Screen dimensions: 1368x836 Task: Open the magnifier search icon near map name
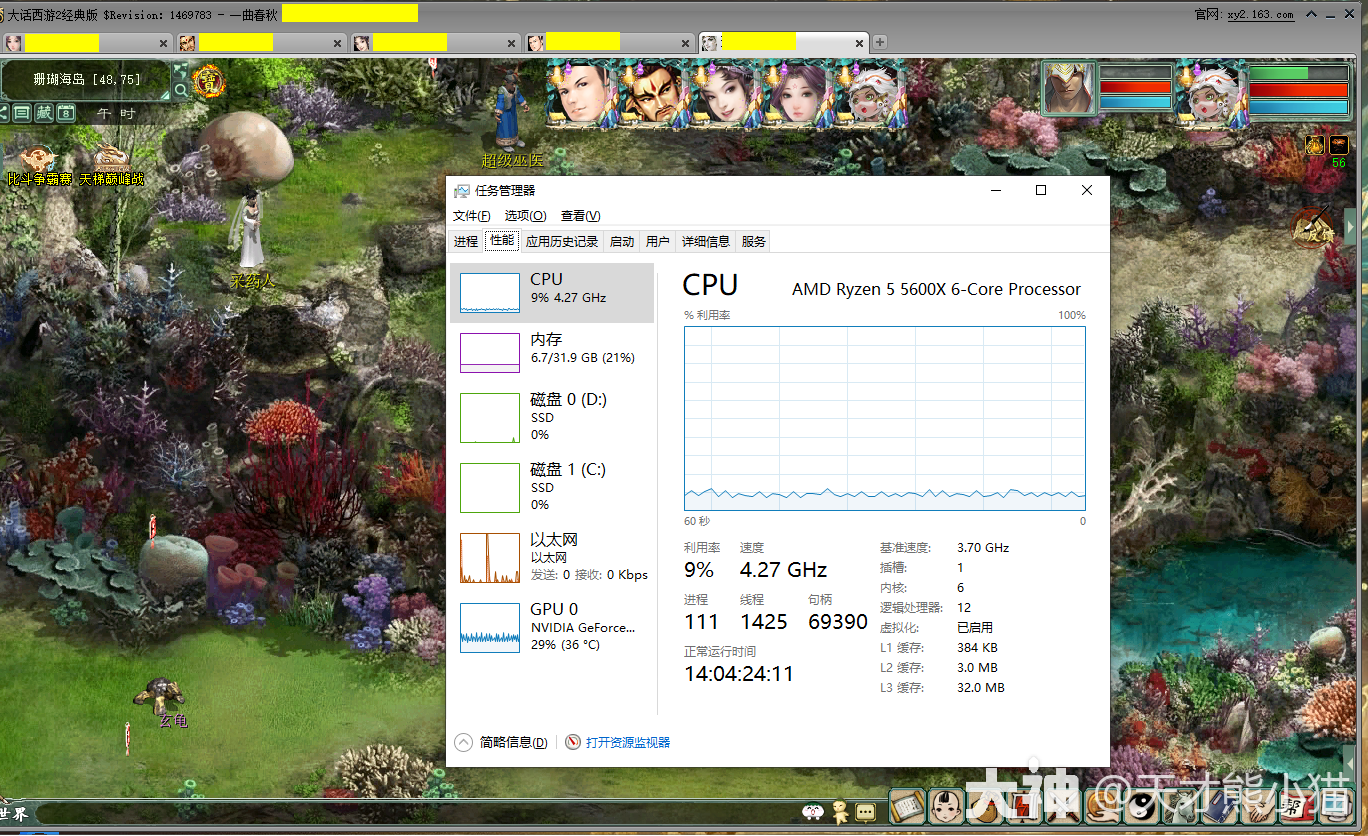click(180, 90)
